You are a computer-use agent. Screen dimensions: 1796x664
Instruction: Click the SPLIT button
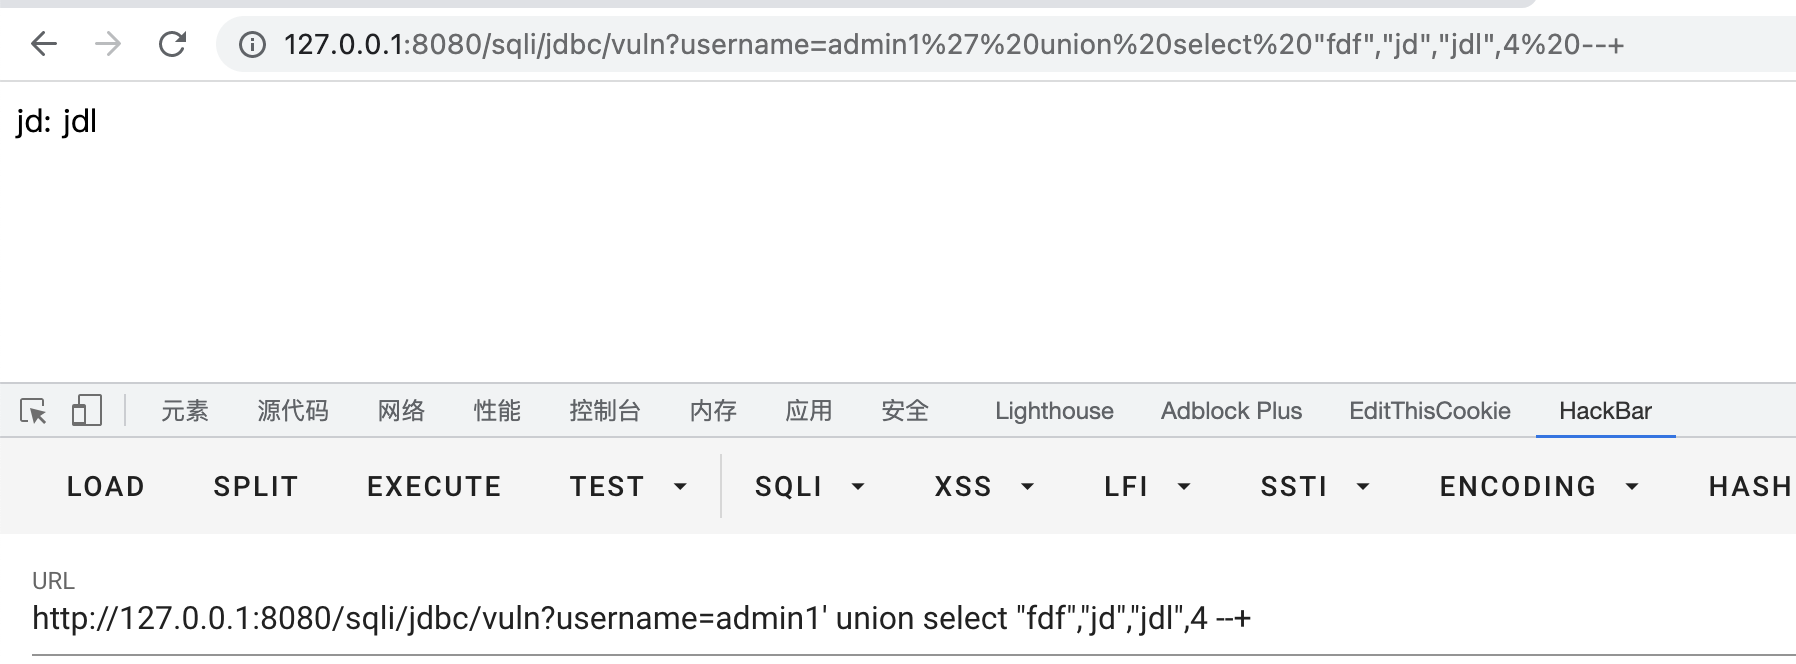click(256, 487)
